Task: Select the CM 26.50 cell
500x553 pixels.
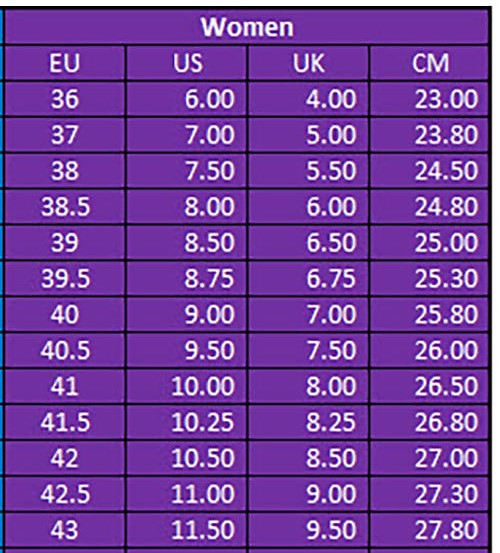Action: coord(429,386)
